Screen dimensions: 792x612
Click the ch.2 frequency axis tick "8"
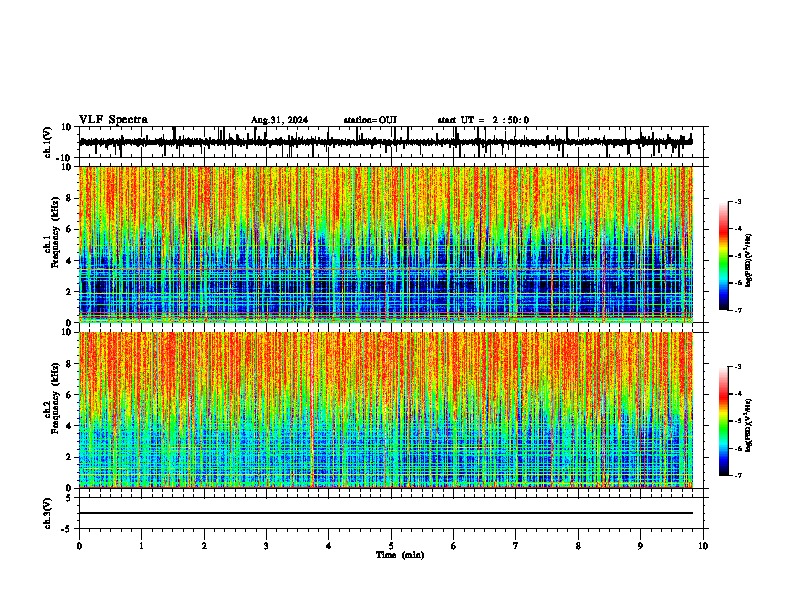click(x=69, y=364)
